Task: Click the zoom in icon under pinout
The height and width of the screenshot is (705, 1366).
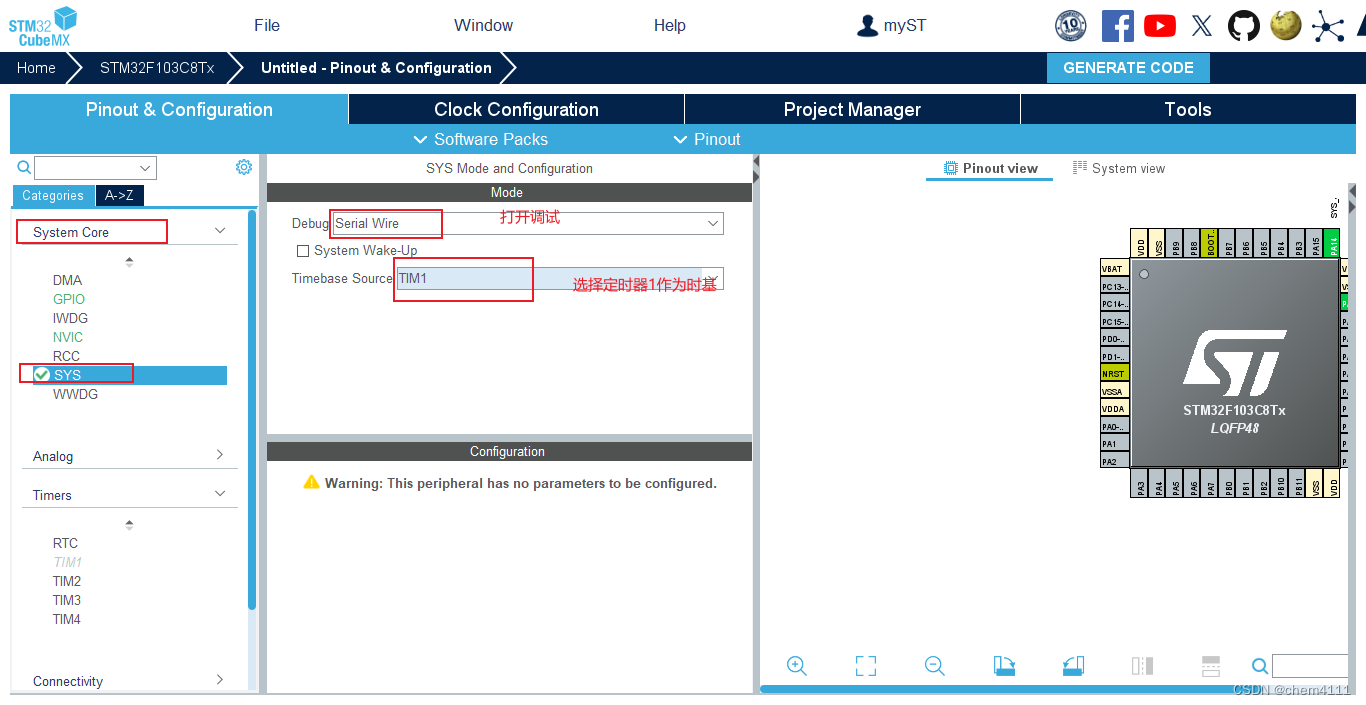Action: point(797,666)
